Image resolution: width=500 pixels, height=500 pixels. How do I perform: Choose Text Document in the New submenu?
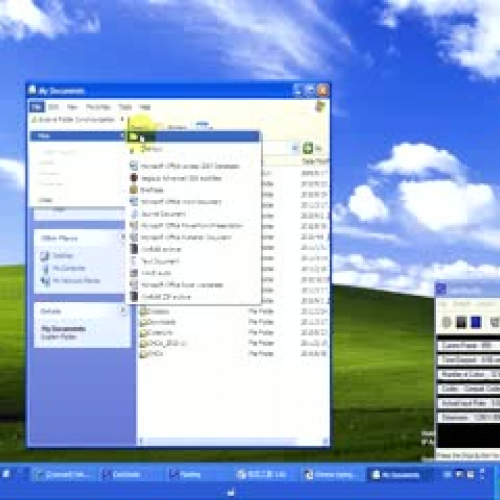(x=193, y=261)
